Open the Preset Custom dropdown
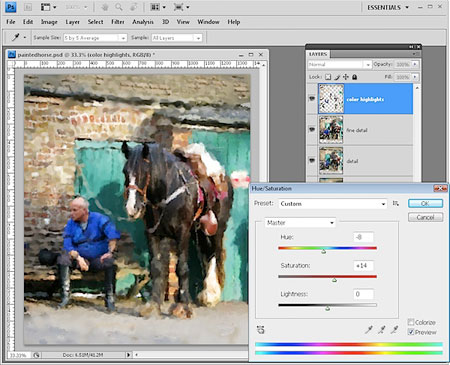The image size is (450, 365). 333,204
